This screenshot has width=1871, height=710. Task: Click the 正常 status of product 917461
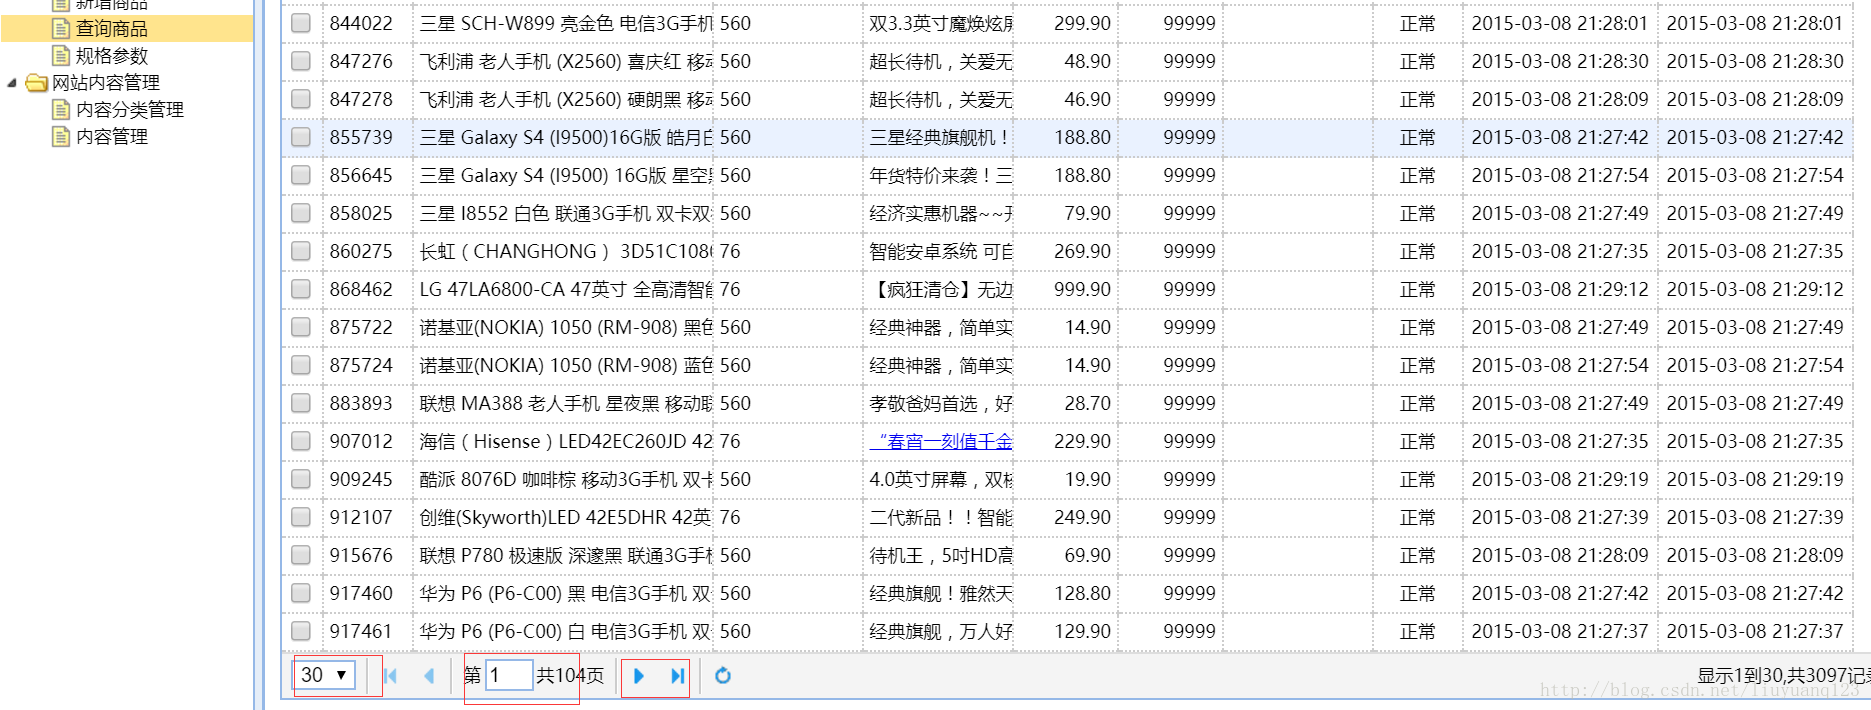pyautogui.click(x=1417, y=631)
